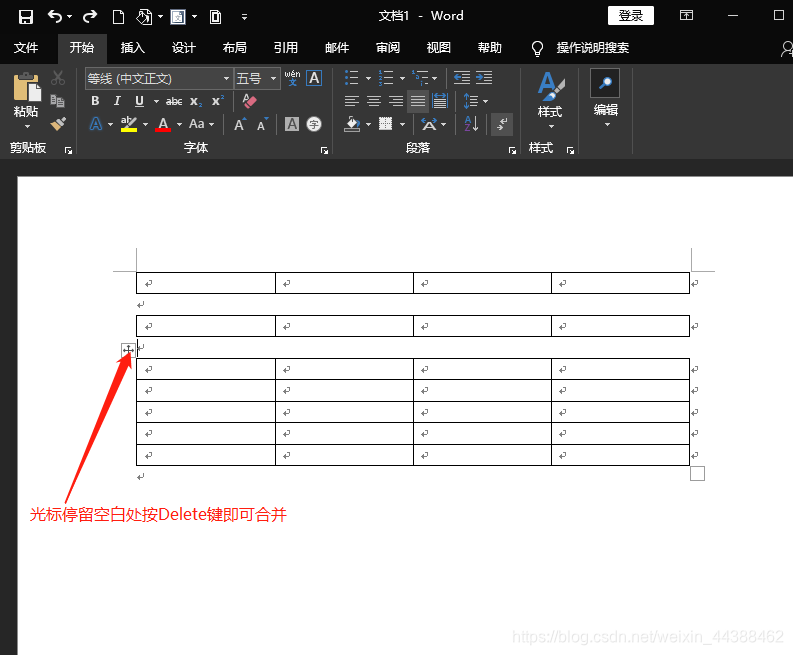Decrease the font size
This screenshot has height=655, width=793.
pyautogui.click(x=262, y=124)
